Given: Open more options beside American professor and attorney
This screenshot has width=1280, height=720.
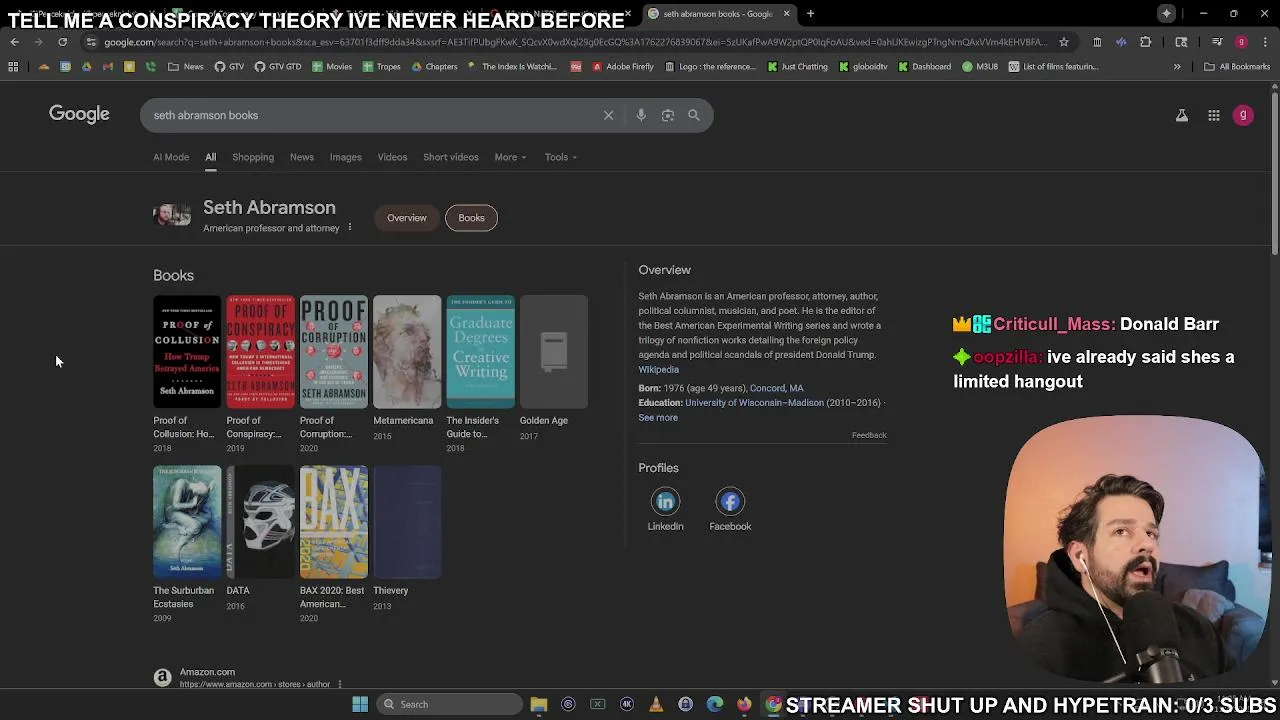Looking at the screenshot, I should (349, 228).
